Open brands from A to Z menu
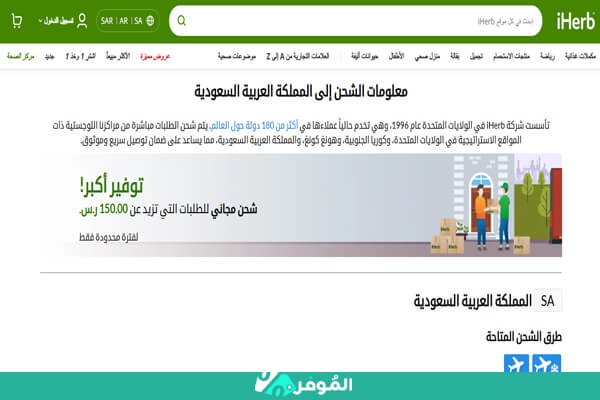Viewport: 600px width, 400px height. pos(297,56)
